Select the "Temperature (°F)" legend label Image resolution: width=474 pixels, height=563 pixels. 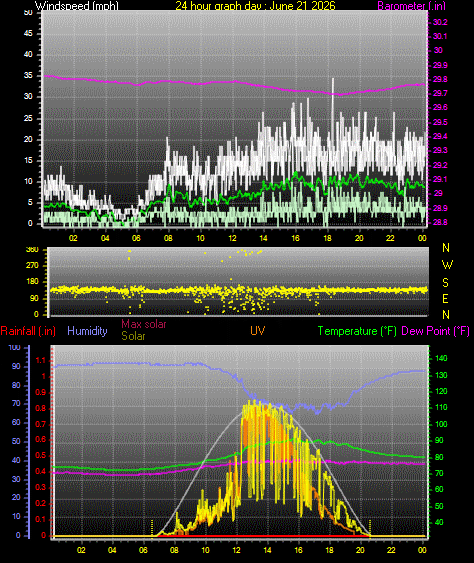357,331
